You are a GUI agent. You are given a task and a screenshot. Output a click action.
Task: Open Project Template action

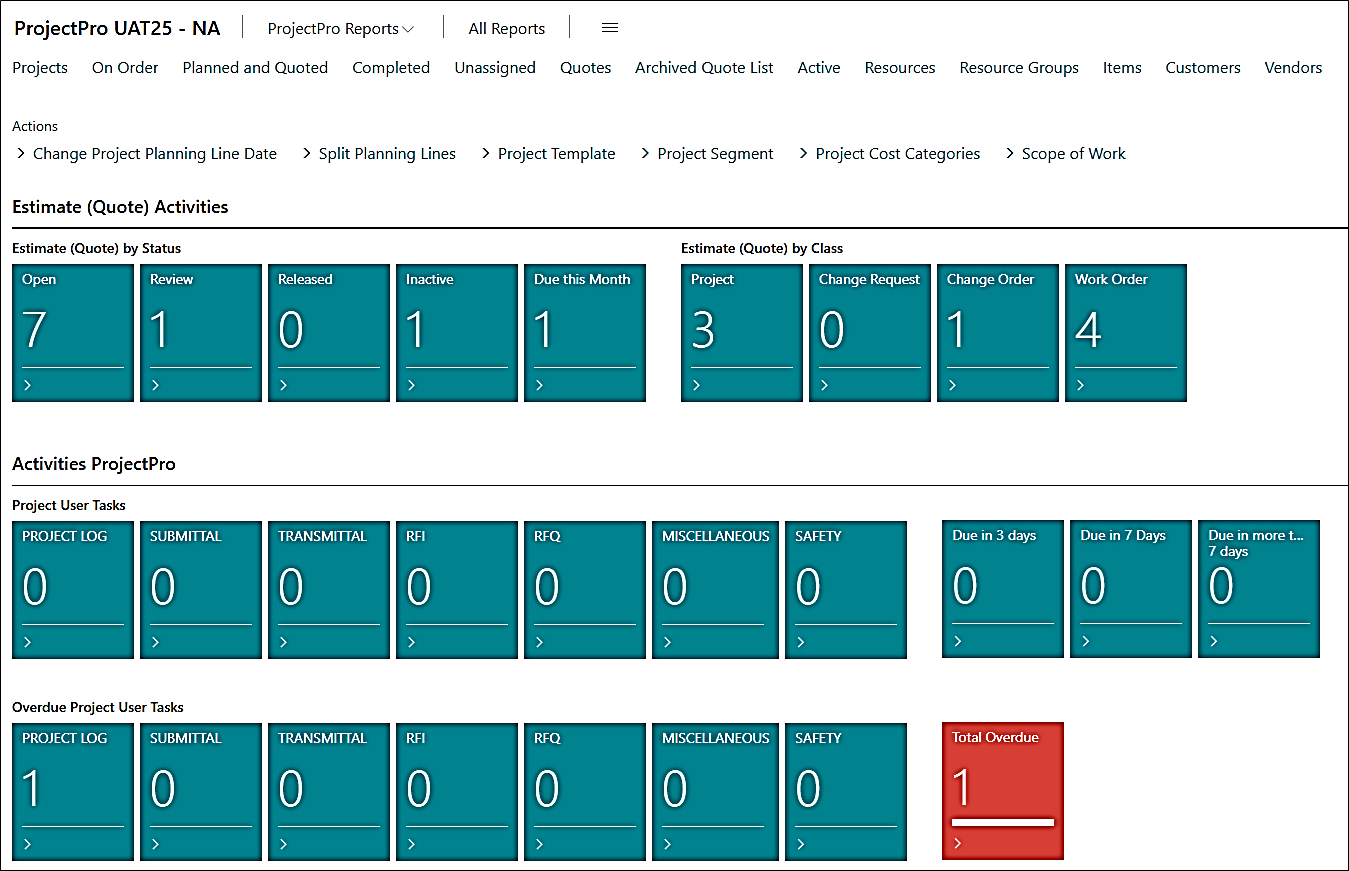(x=548, y=154)
